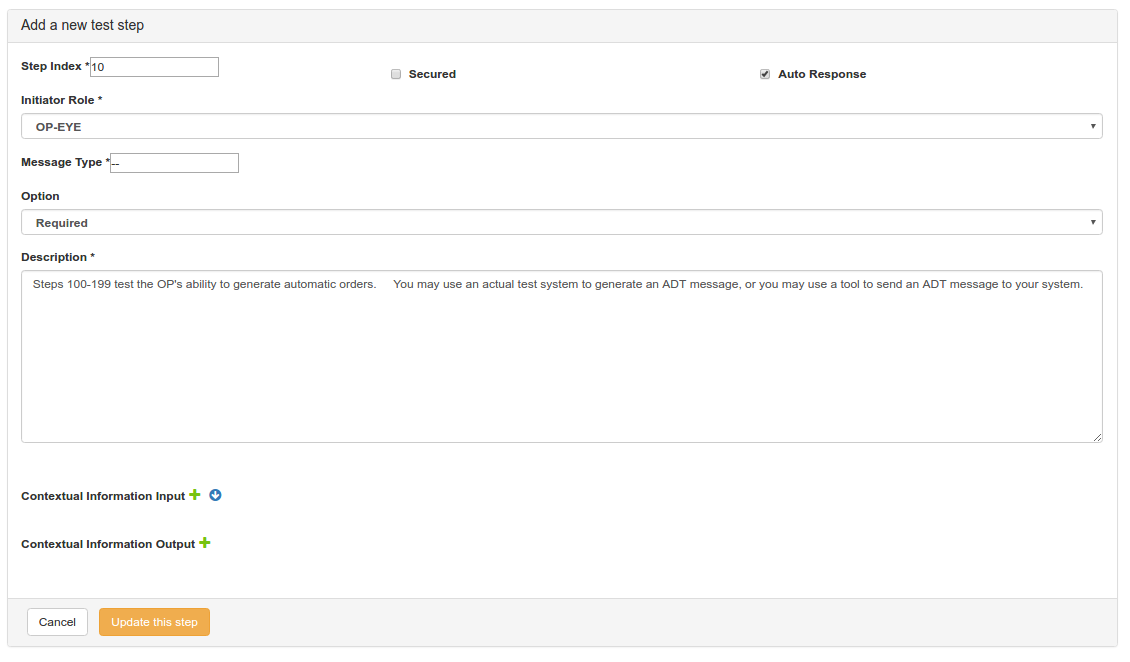Focus the Step Index input field

point(154,67)
